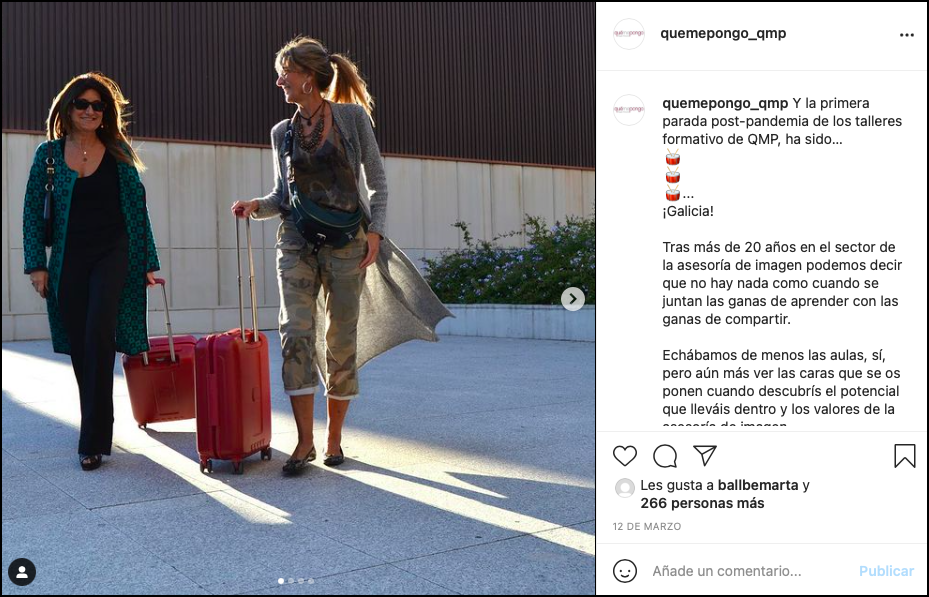This screenshot has height=597, width=929.
Task: Select the last carousel dot indicator
Action: (311, 581)
